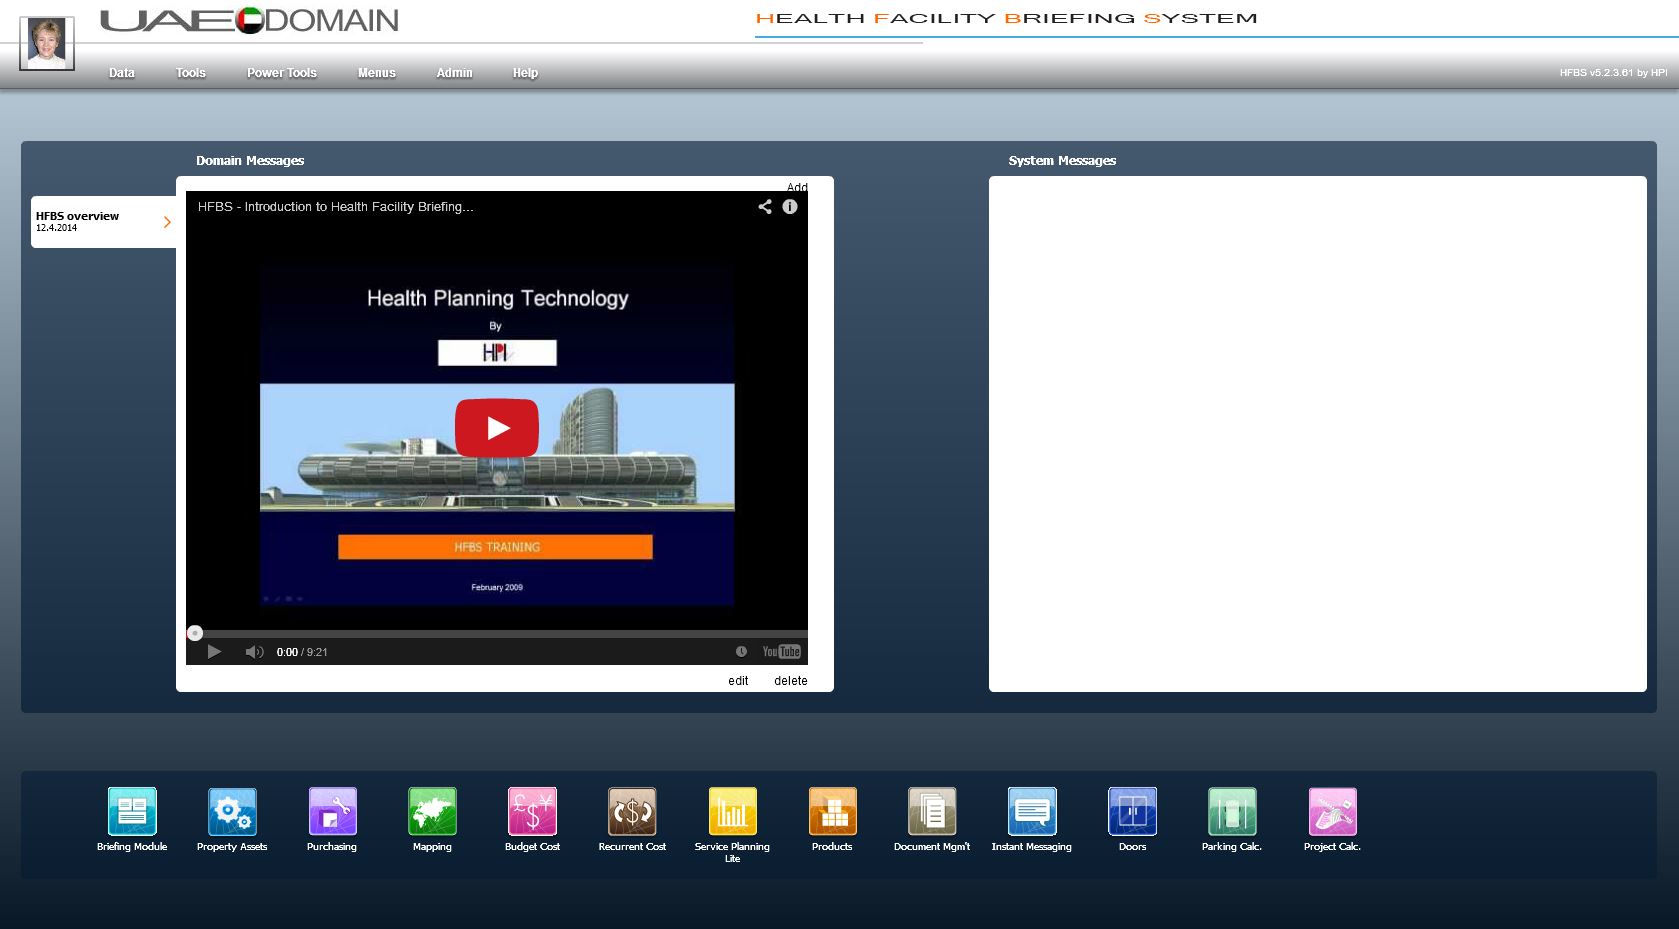
Task: Open the Power Tools menu
Action: click(x=282, y=73)
